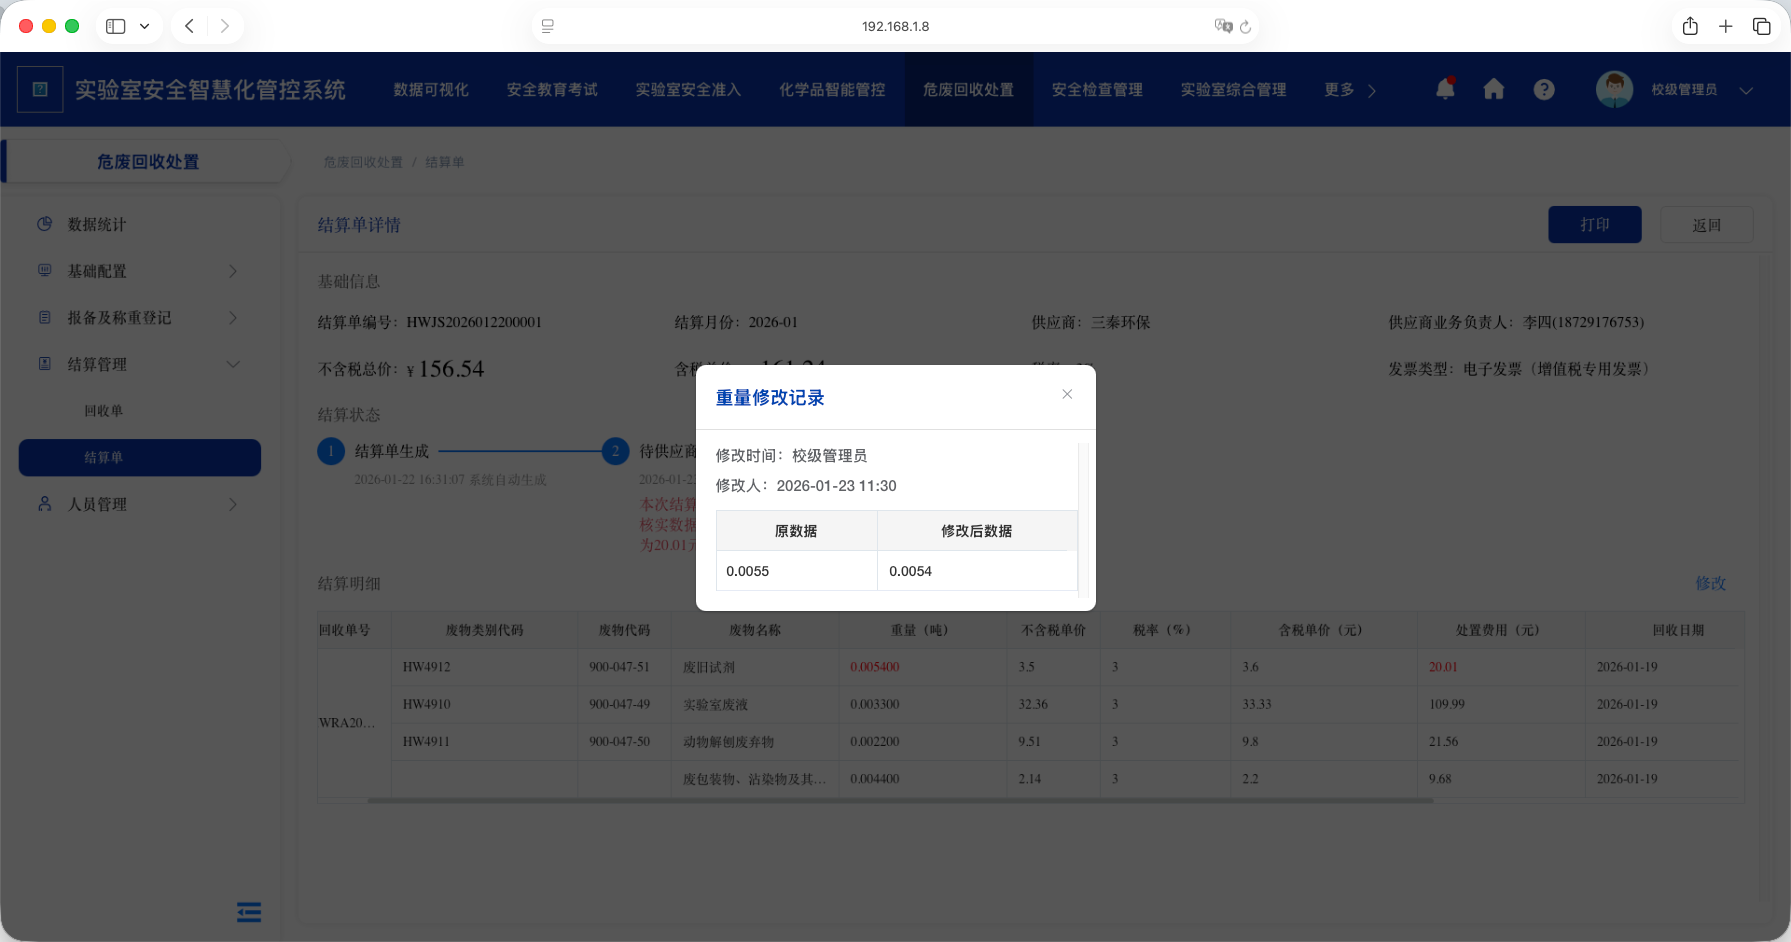This screenshot has width=1791, height=942.
Task: Go back with Safari's back arrow
Action: pos(189,26)
